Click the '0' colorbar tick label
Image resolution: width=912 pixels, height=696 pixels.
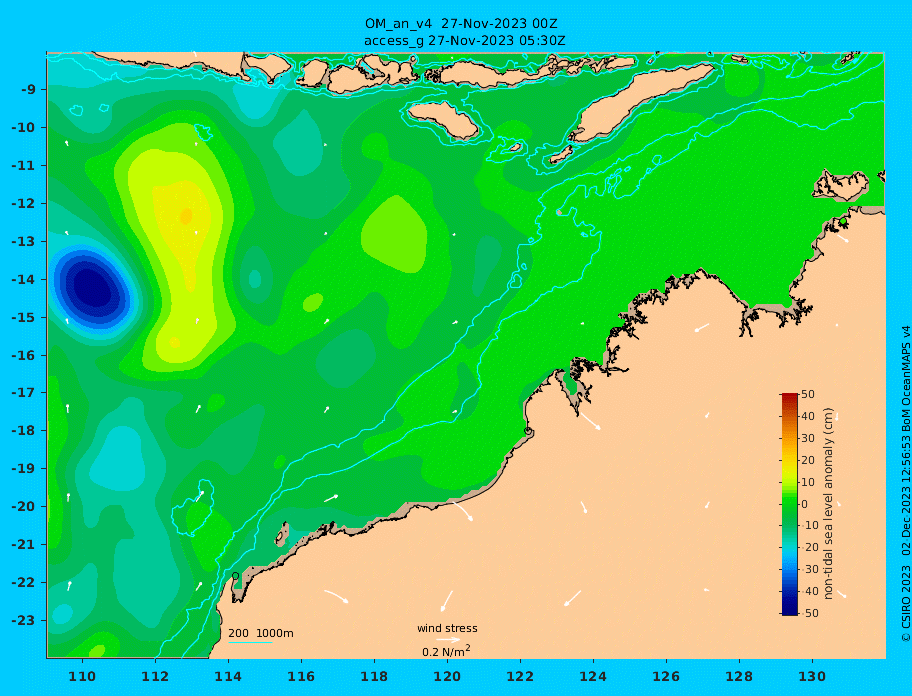[804, 504]
